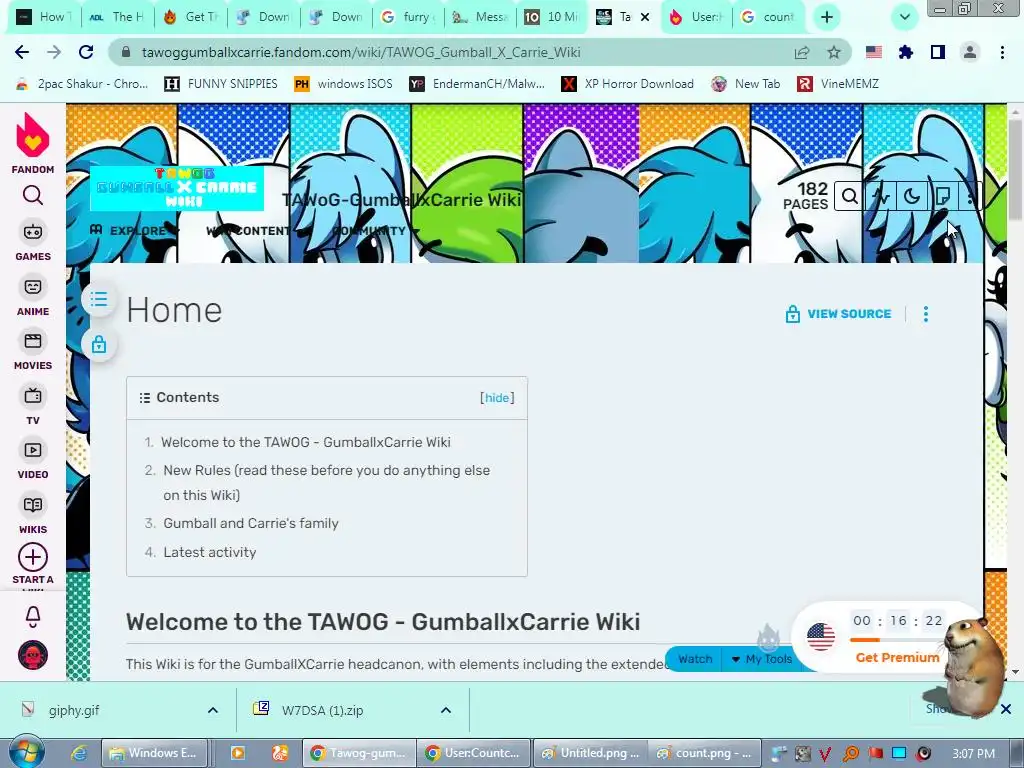Open page options three-dot menu
Screen dimensions: 1024x768
click(925, 314)
